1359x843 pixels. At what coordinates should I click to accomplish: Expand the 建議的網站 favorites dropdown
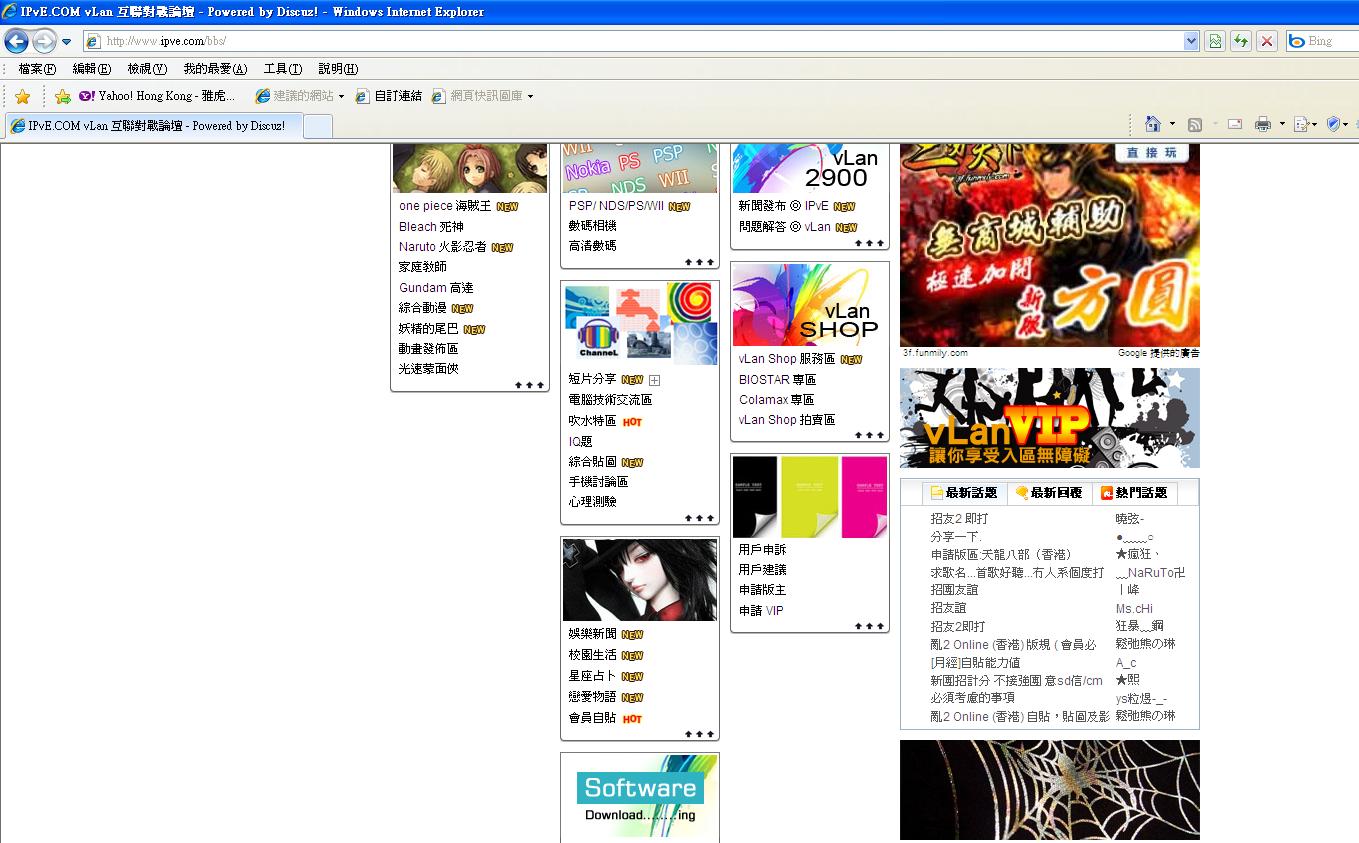coord(341,97)
